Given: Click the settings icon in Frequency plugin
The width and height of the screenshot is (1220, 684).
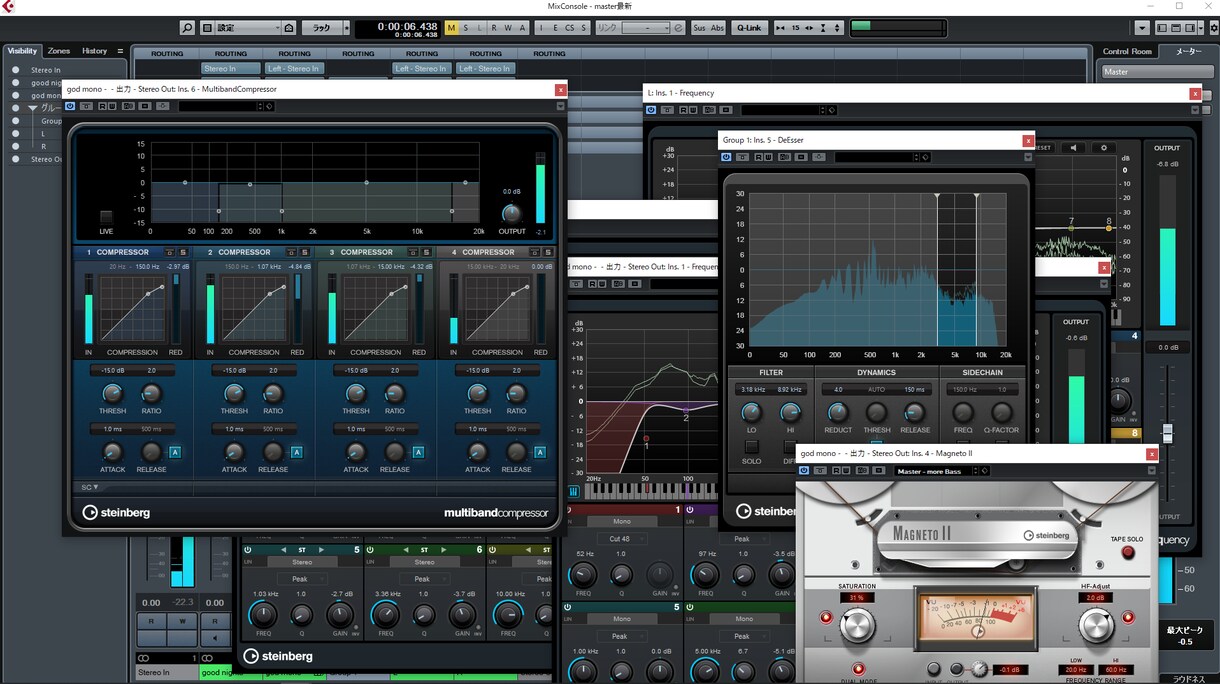Looking at the screenshot, I should (1104, 148).
